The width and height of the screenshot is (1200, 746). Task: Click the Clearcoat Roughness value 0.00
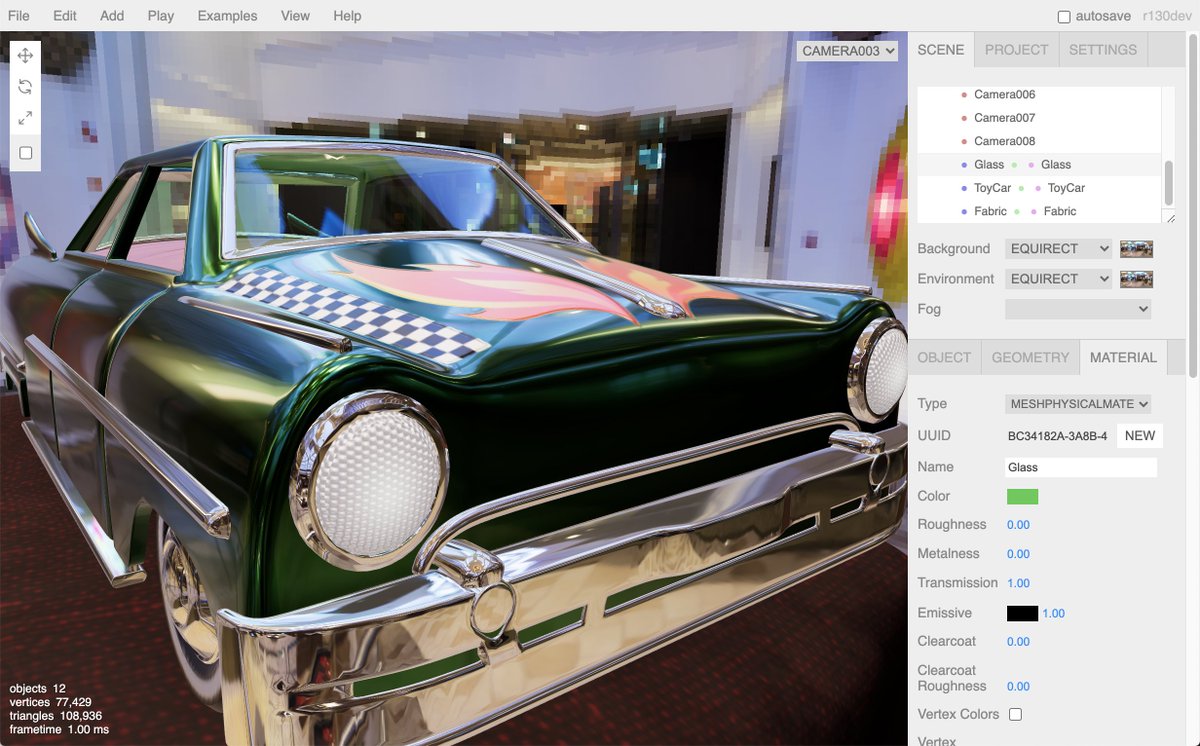coord(1018,686)
